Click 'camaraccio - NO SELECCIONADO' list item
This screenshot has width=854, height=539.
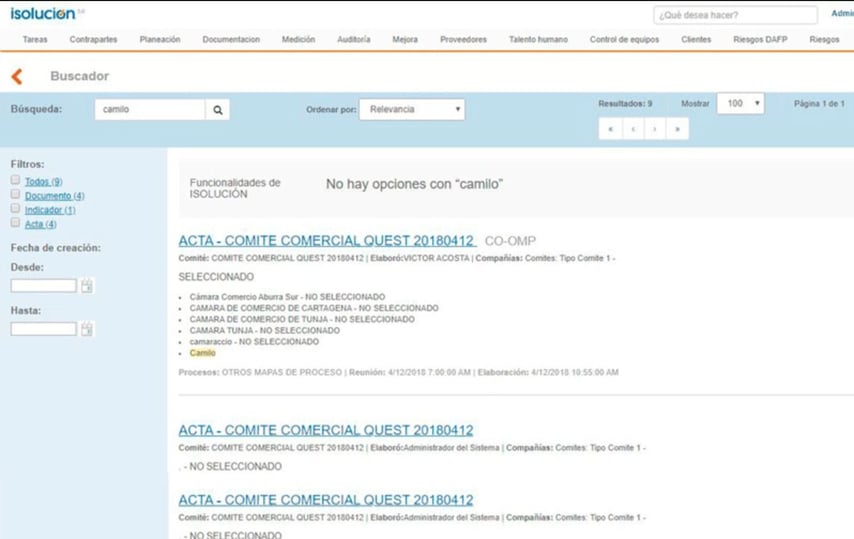(x=254, y=341)
